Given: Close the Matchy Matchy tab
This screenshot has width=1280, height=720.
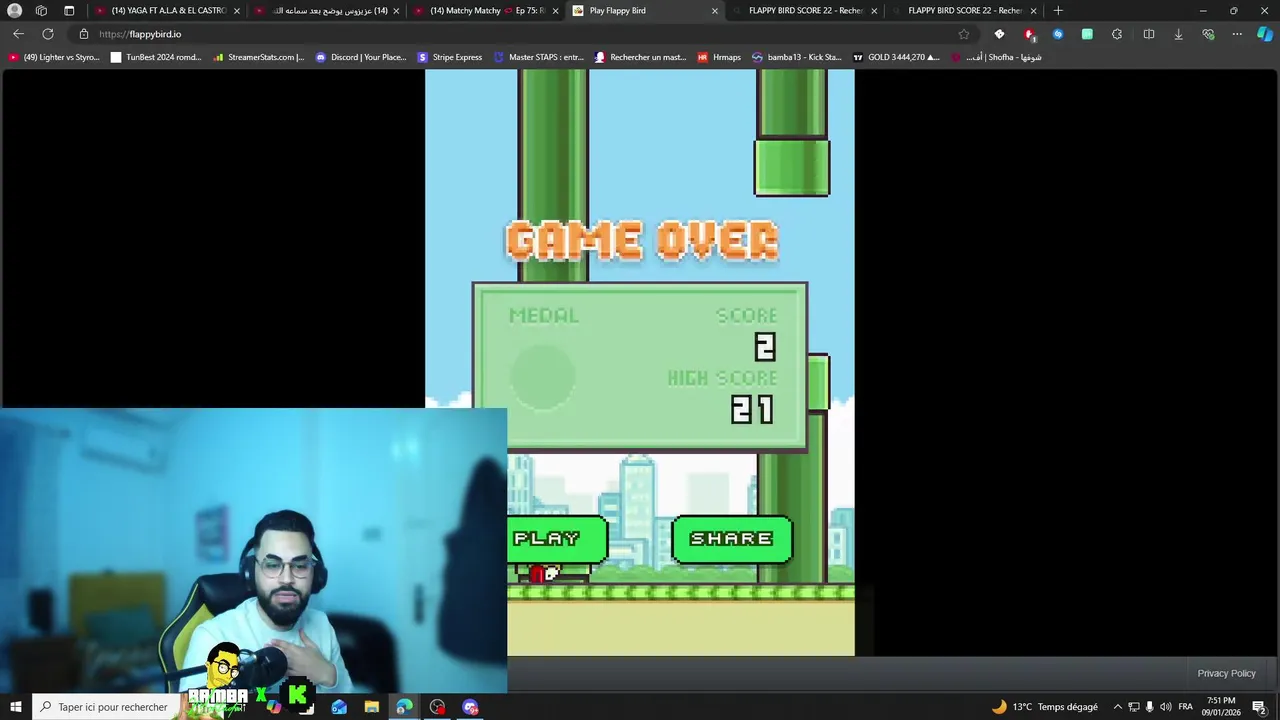Looking at the screenshot, I should coord(555,11).
